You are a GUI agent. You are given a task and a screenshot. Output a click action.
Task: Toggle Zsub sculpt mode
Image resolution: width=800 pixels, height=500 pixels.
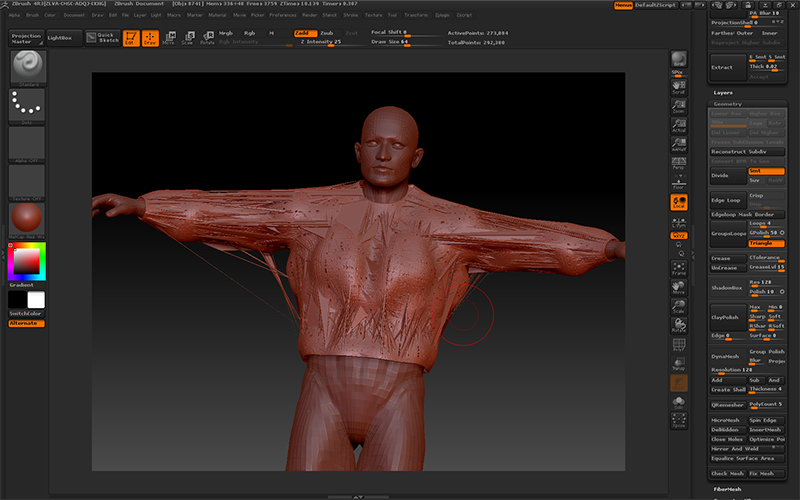[327, 33]
